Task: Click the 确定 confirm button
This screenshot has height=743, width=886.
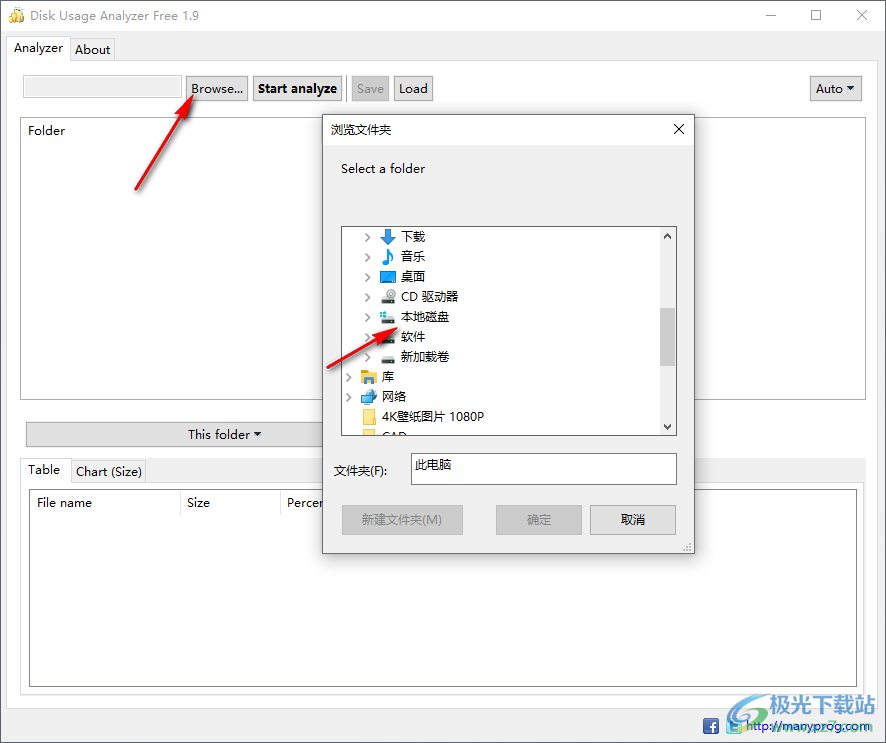Action: (x=538, y=520)
